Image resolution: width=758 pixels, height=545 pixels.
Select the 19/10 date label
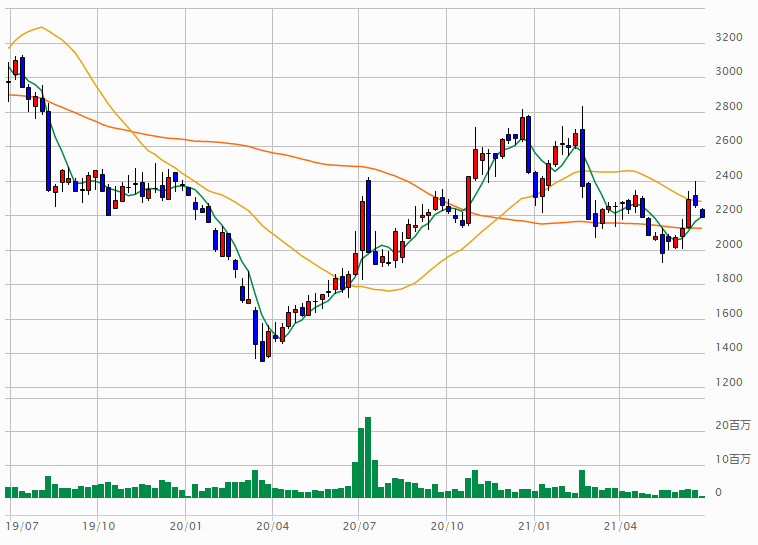tap(99, 526)
